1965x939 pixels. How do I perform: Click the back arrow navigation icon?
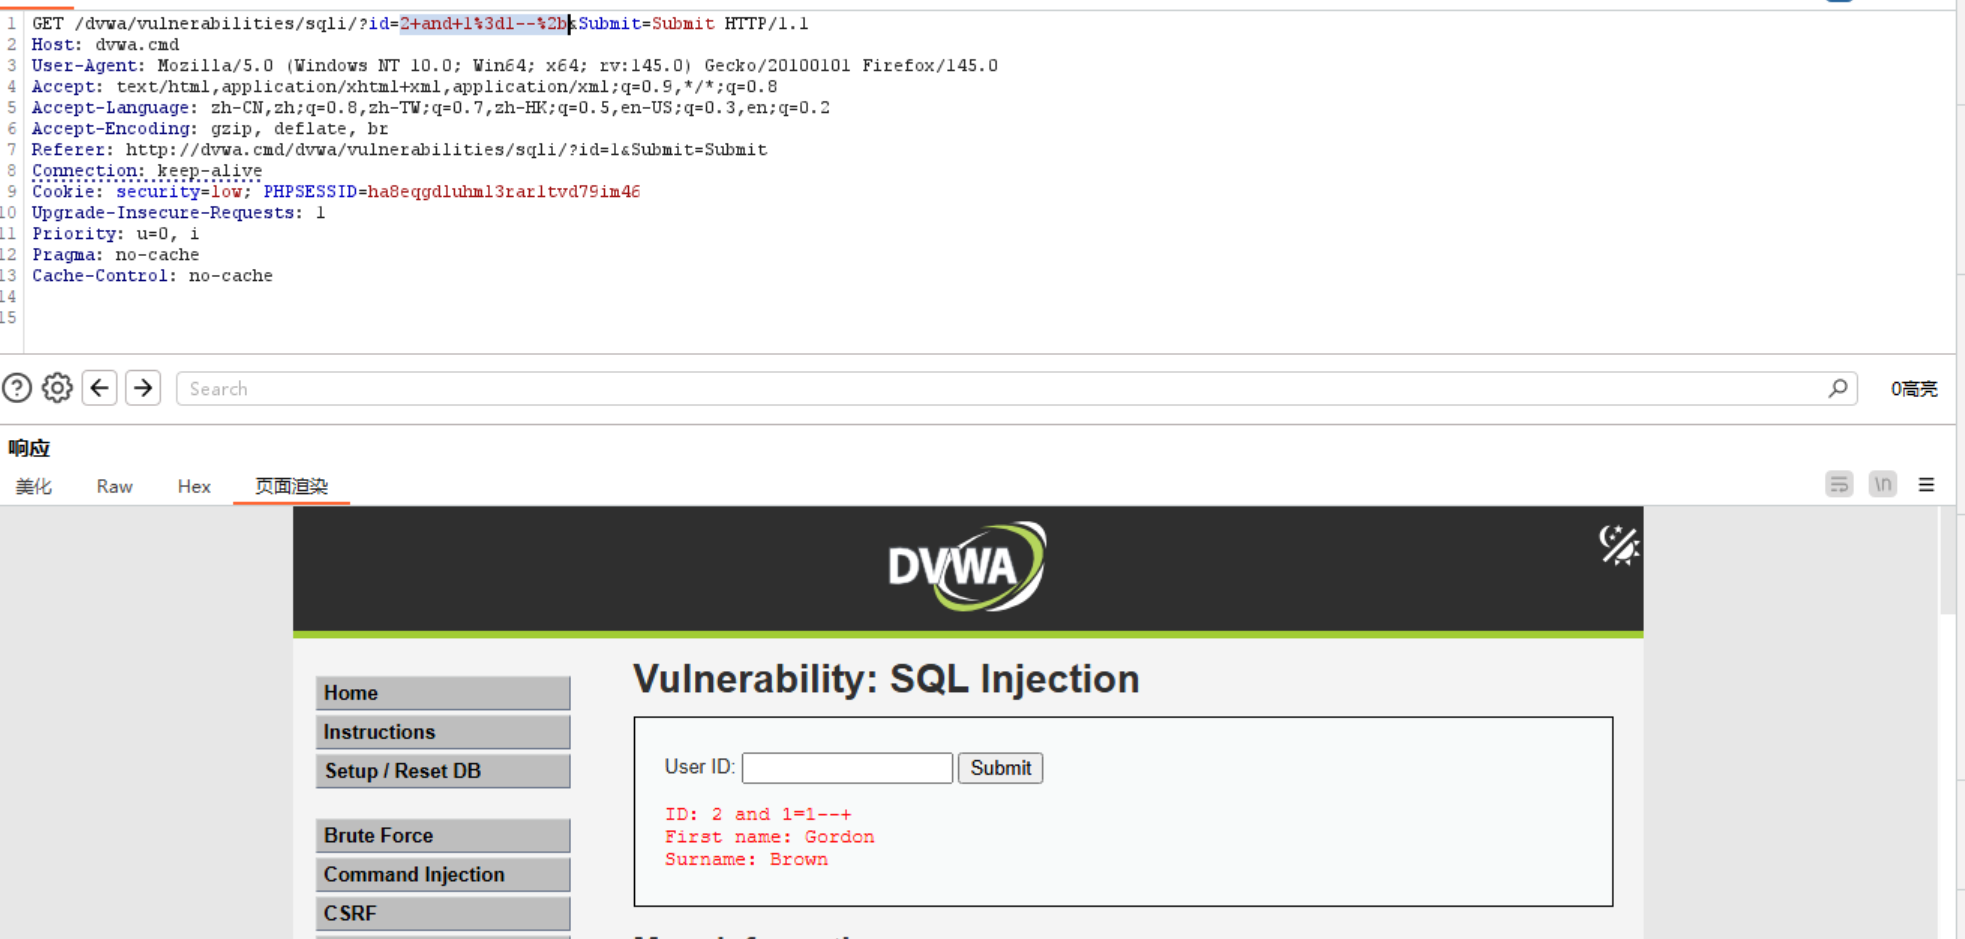point(99,388)
